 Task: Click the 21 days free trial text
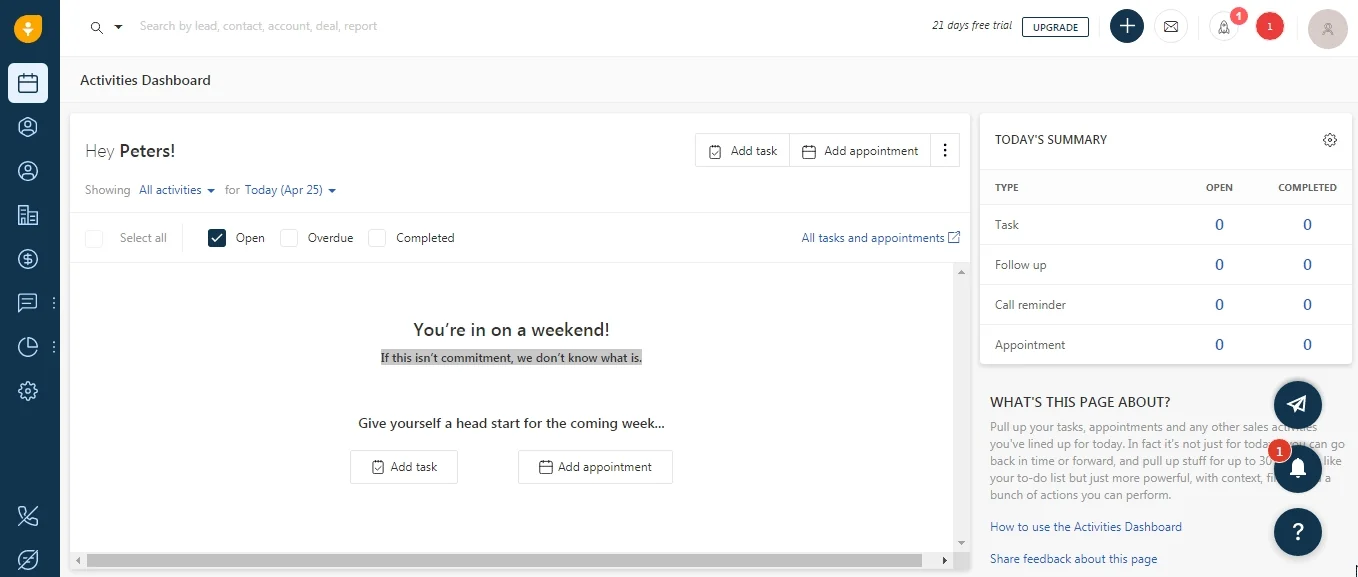pyautogui.click(x=972, y=26)
